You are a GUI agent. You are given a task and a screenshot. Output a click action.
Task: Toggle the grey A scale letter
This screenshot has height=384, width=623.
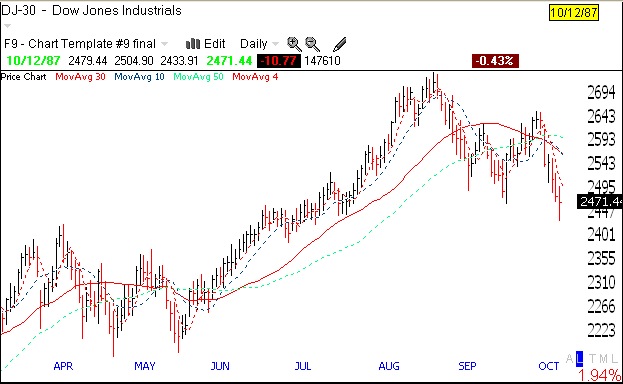point(569,359)
